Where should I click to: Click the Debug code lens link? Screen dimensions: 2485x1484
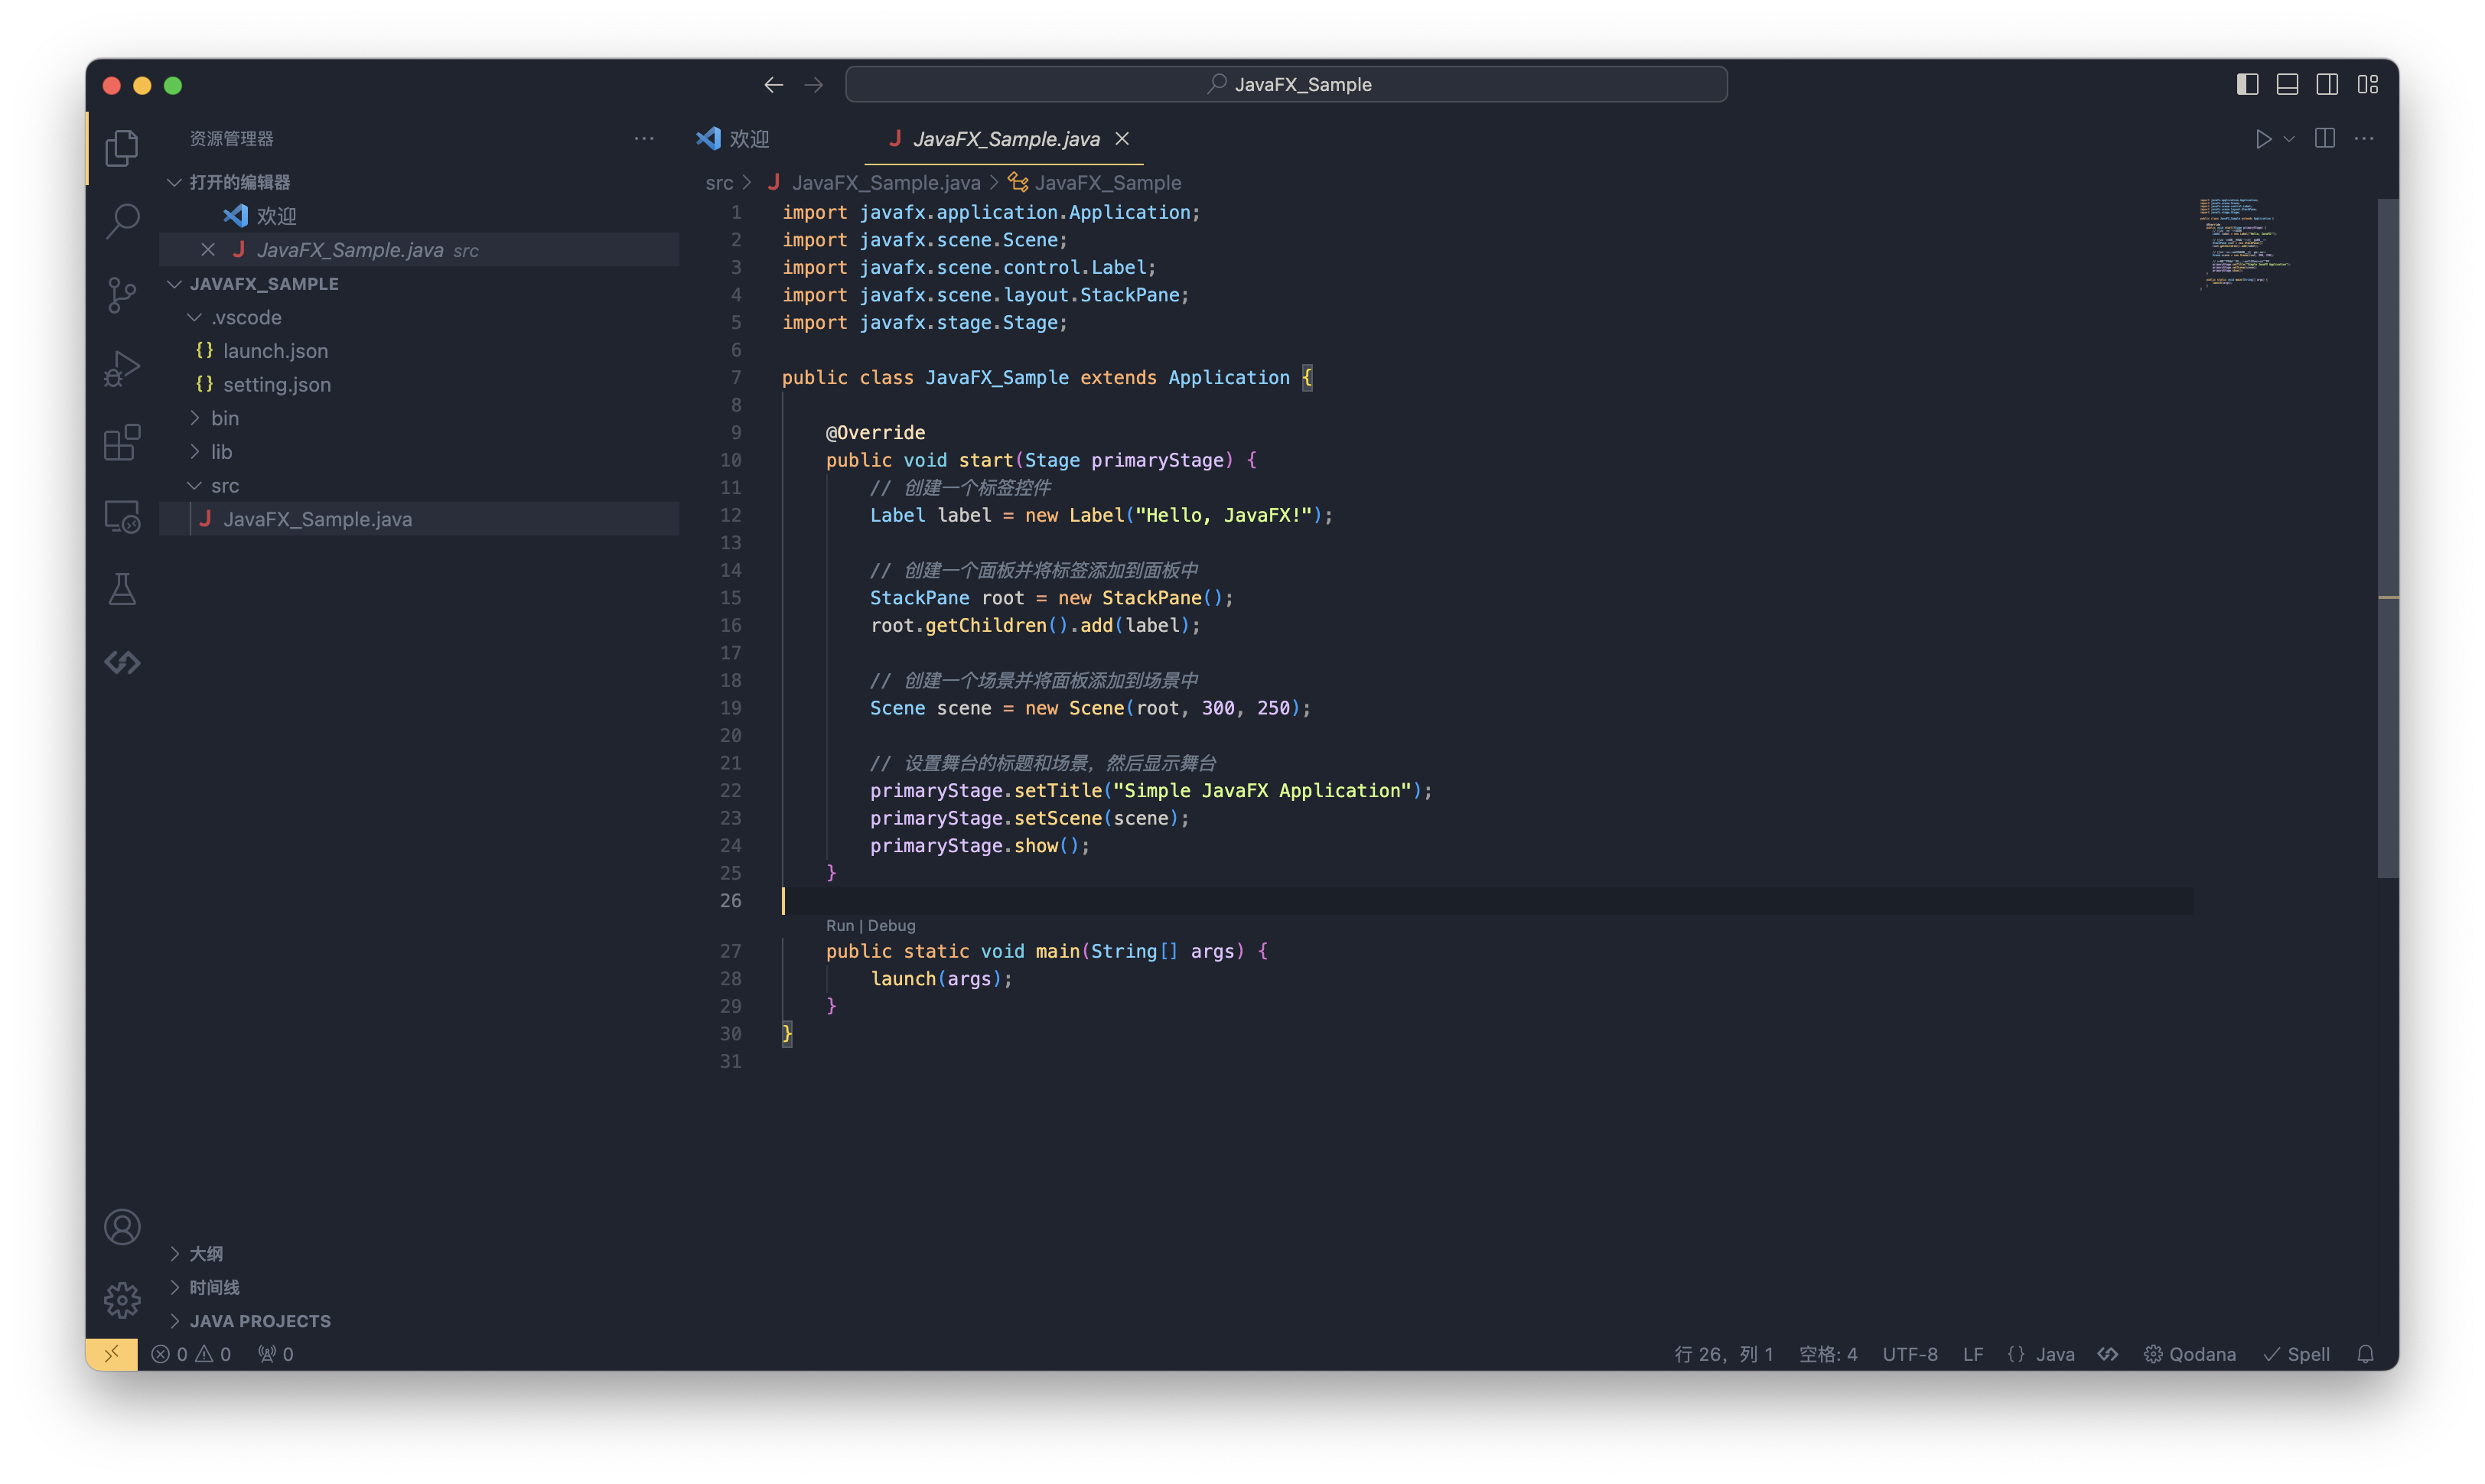click(x=892, y=926)
